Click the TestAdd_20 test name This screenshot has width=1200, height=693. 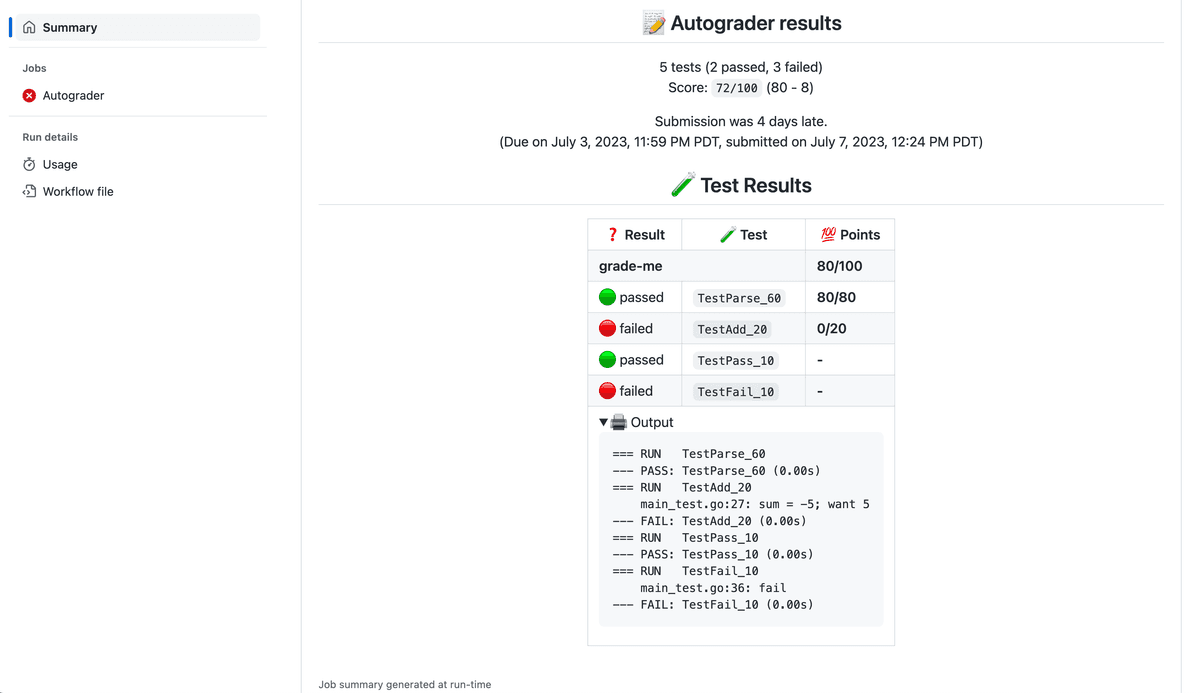click(732, 329)
